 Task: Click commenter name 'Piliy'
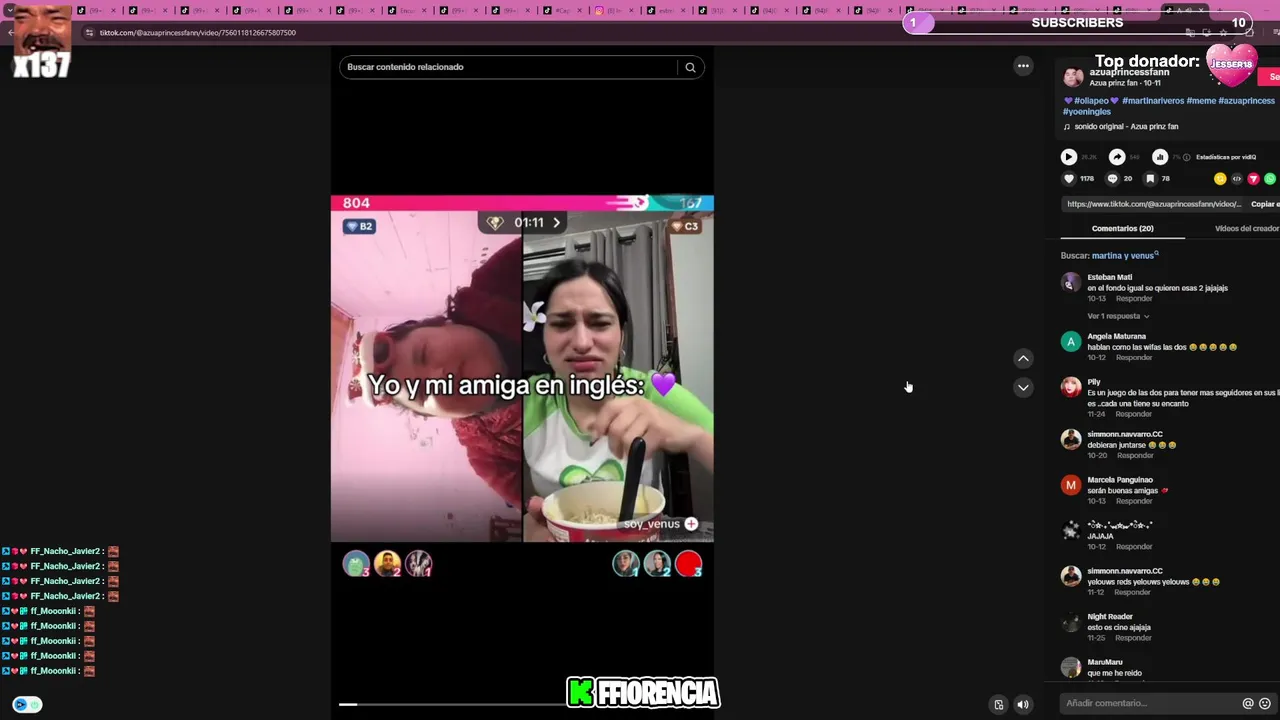click(1094, 382)
